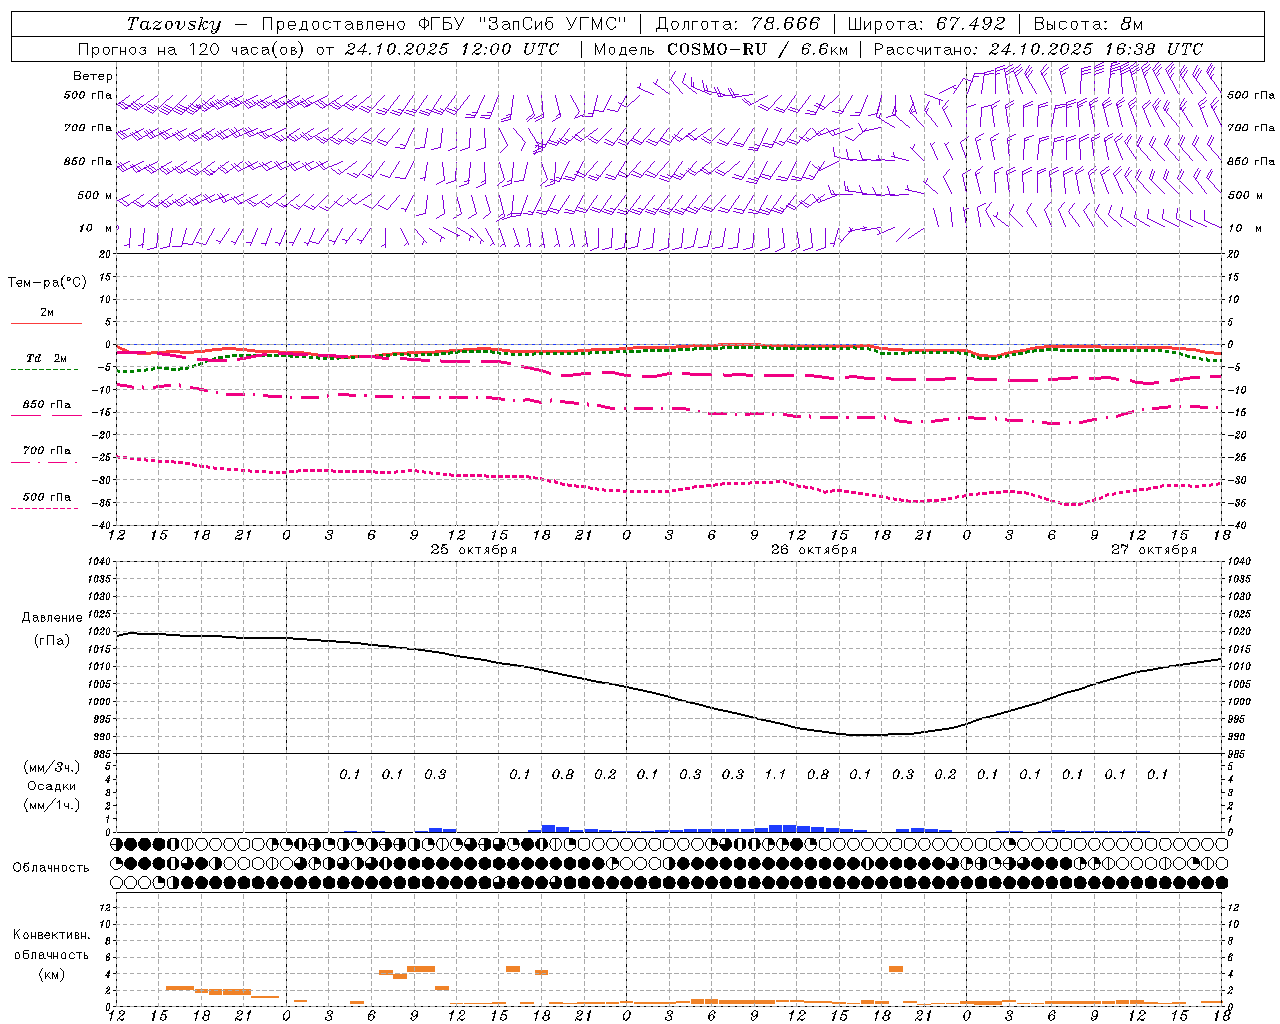Select the Конвективн. label
Screen dimensions: 1280x1024
click(x=51, y=935)
